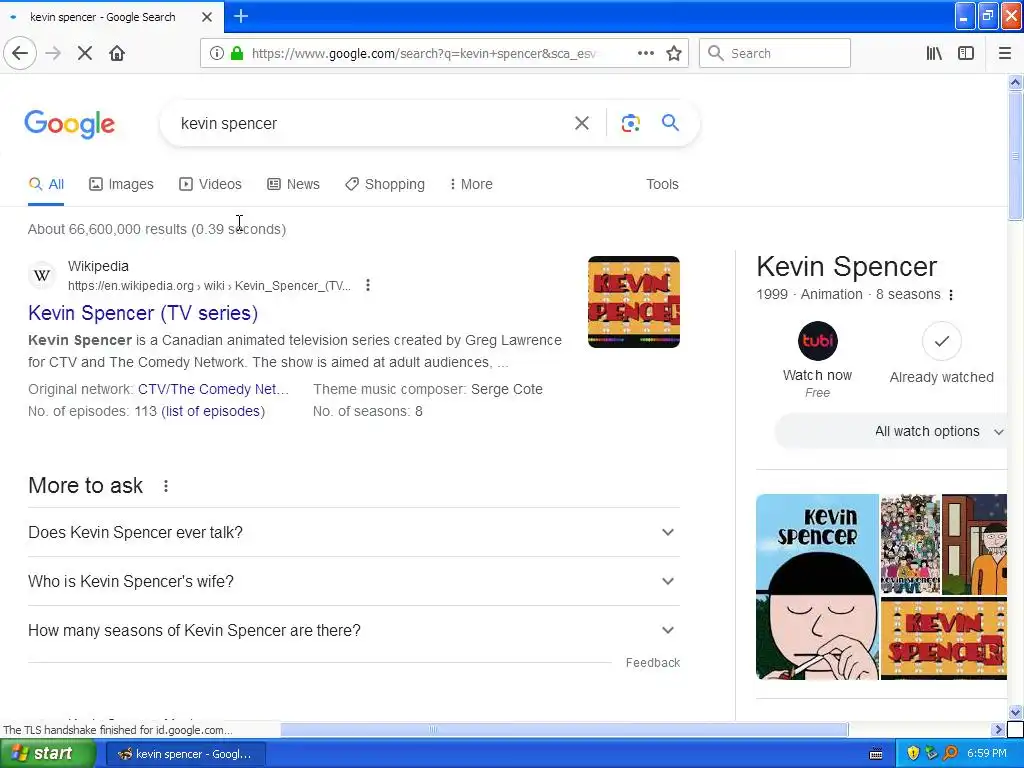Click the Google logo
This screenshot has width=1024, height=768.
click(x=70, y=124)
